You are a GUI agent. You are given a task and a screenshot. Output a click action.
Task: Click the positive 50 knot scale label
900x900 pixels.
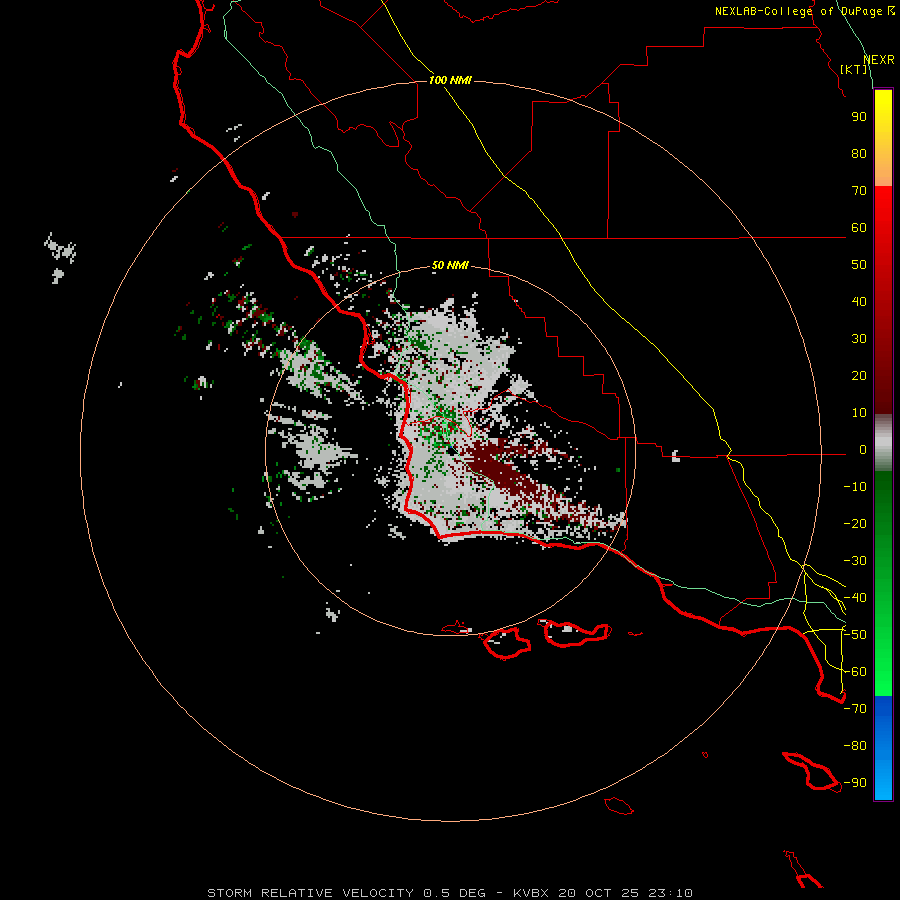click(x=859, y=265)
